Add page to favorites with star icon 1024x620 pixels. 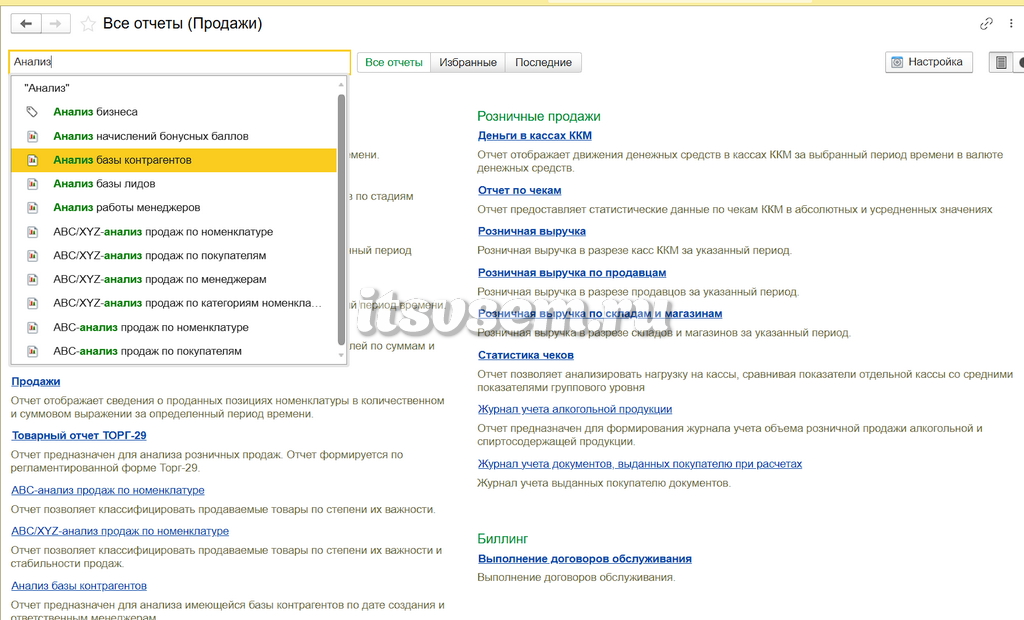coord(88,24)
